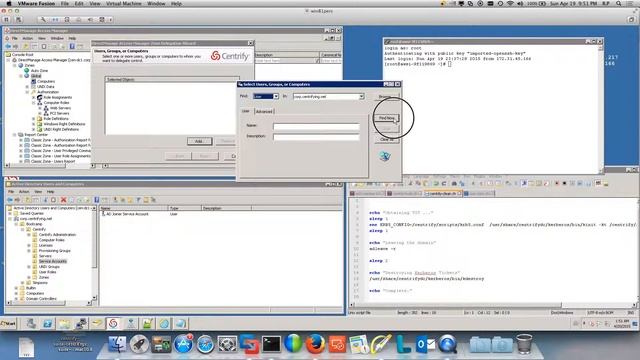Select the Saved Queries node
The height and width of the screenshot is (360, 640).
point(31,213)
